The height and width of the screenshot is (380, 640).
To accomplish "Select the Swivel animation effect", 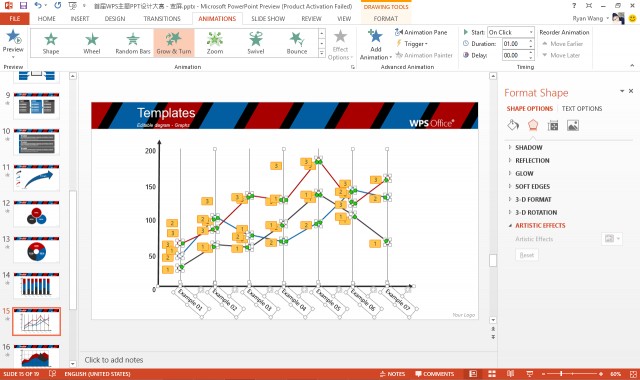I will [256, 43].
